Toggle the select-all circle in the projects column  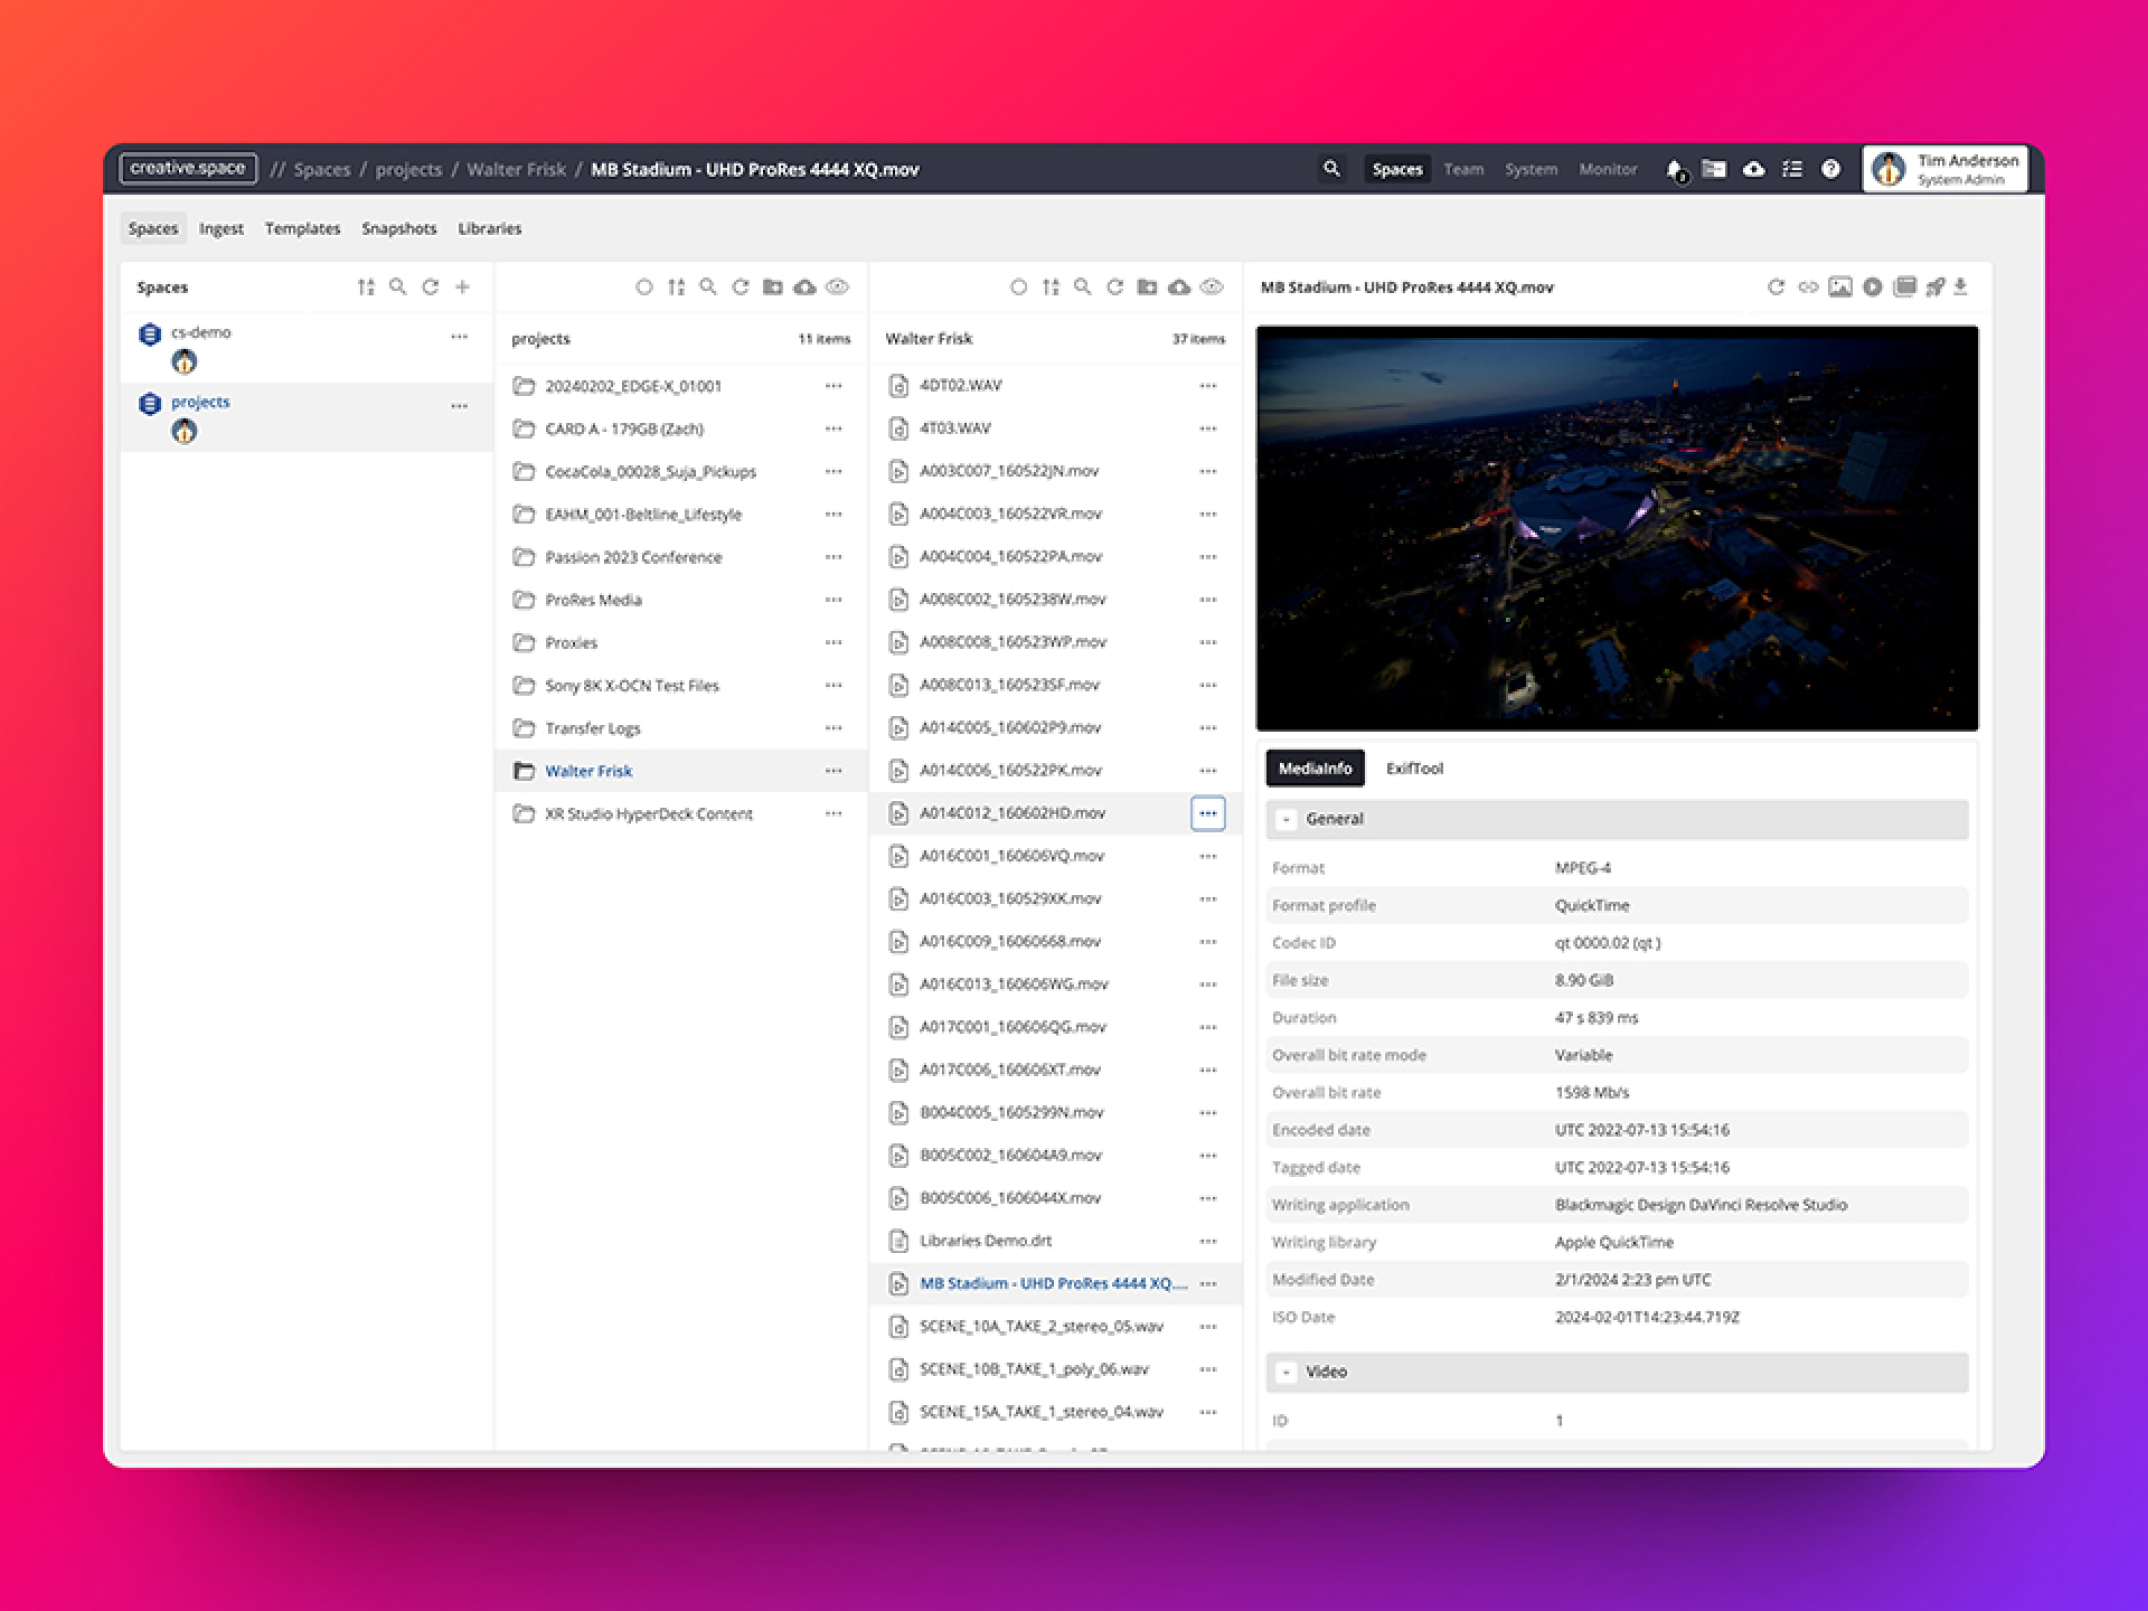(x=644, y=288)
